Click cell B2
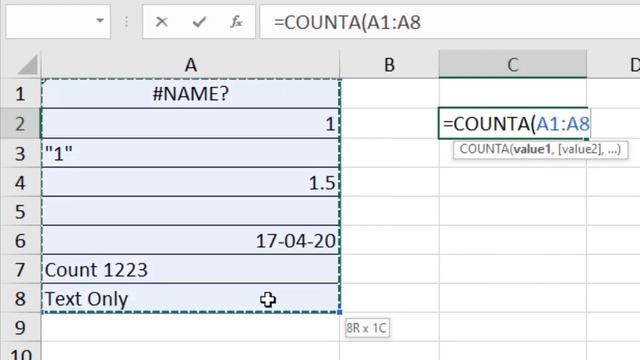This screenshot has height=360, width=640. 389,124
